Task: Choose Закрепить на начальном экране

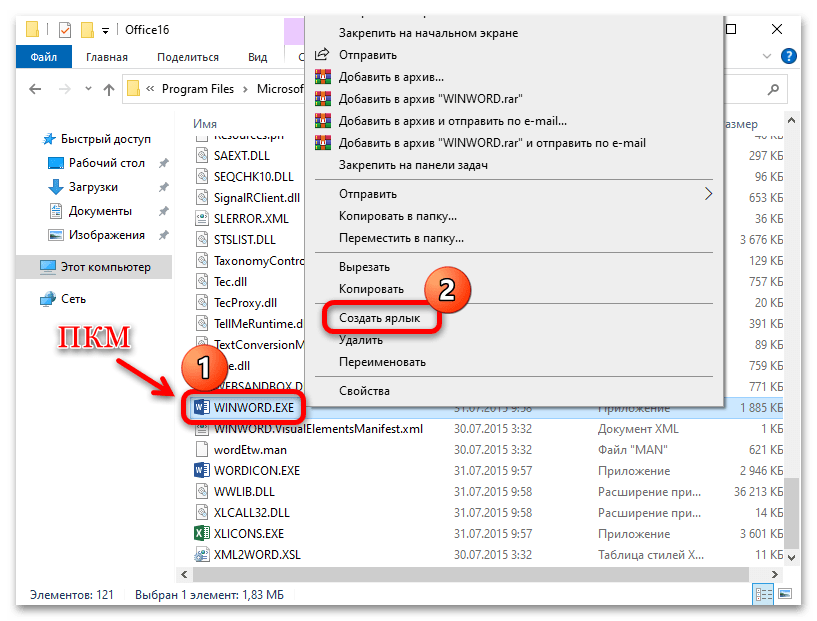Action: (x=428, y=33)
